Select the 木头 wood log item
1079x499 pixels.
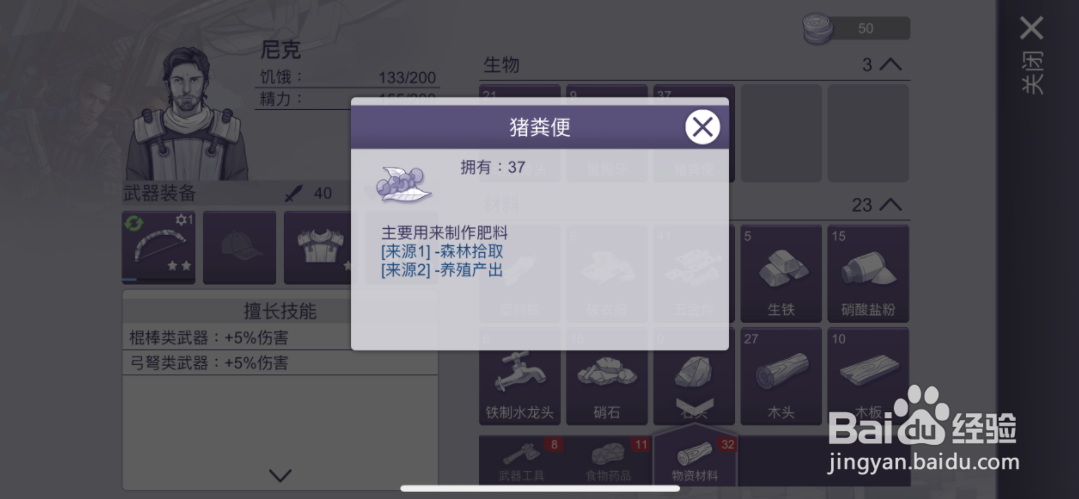(781, 376)
